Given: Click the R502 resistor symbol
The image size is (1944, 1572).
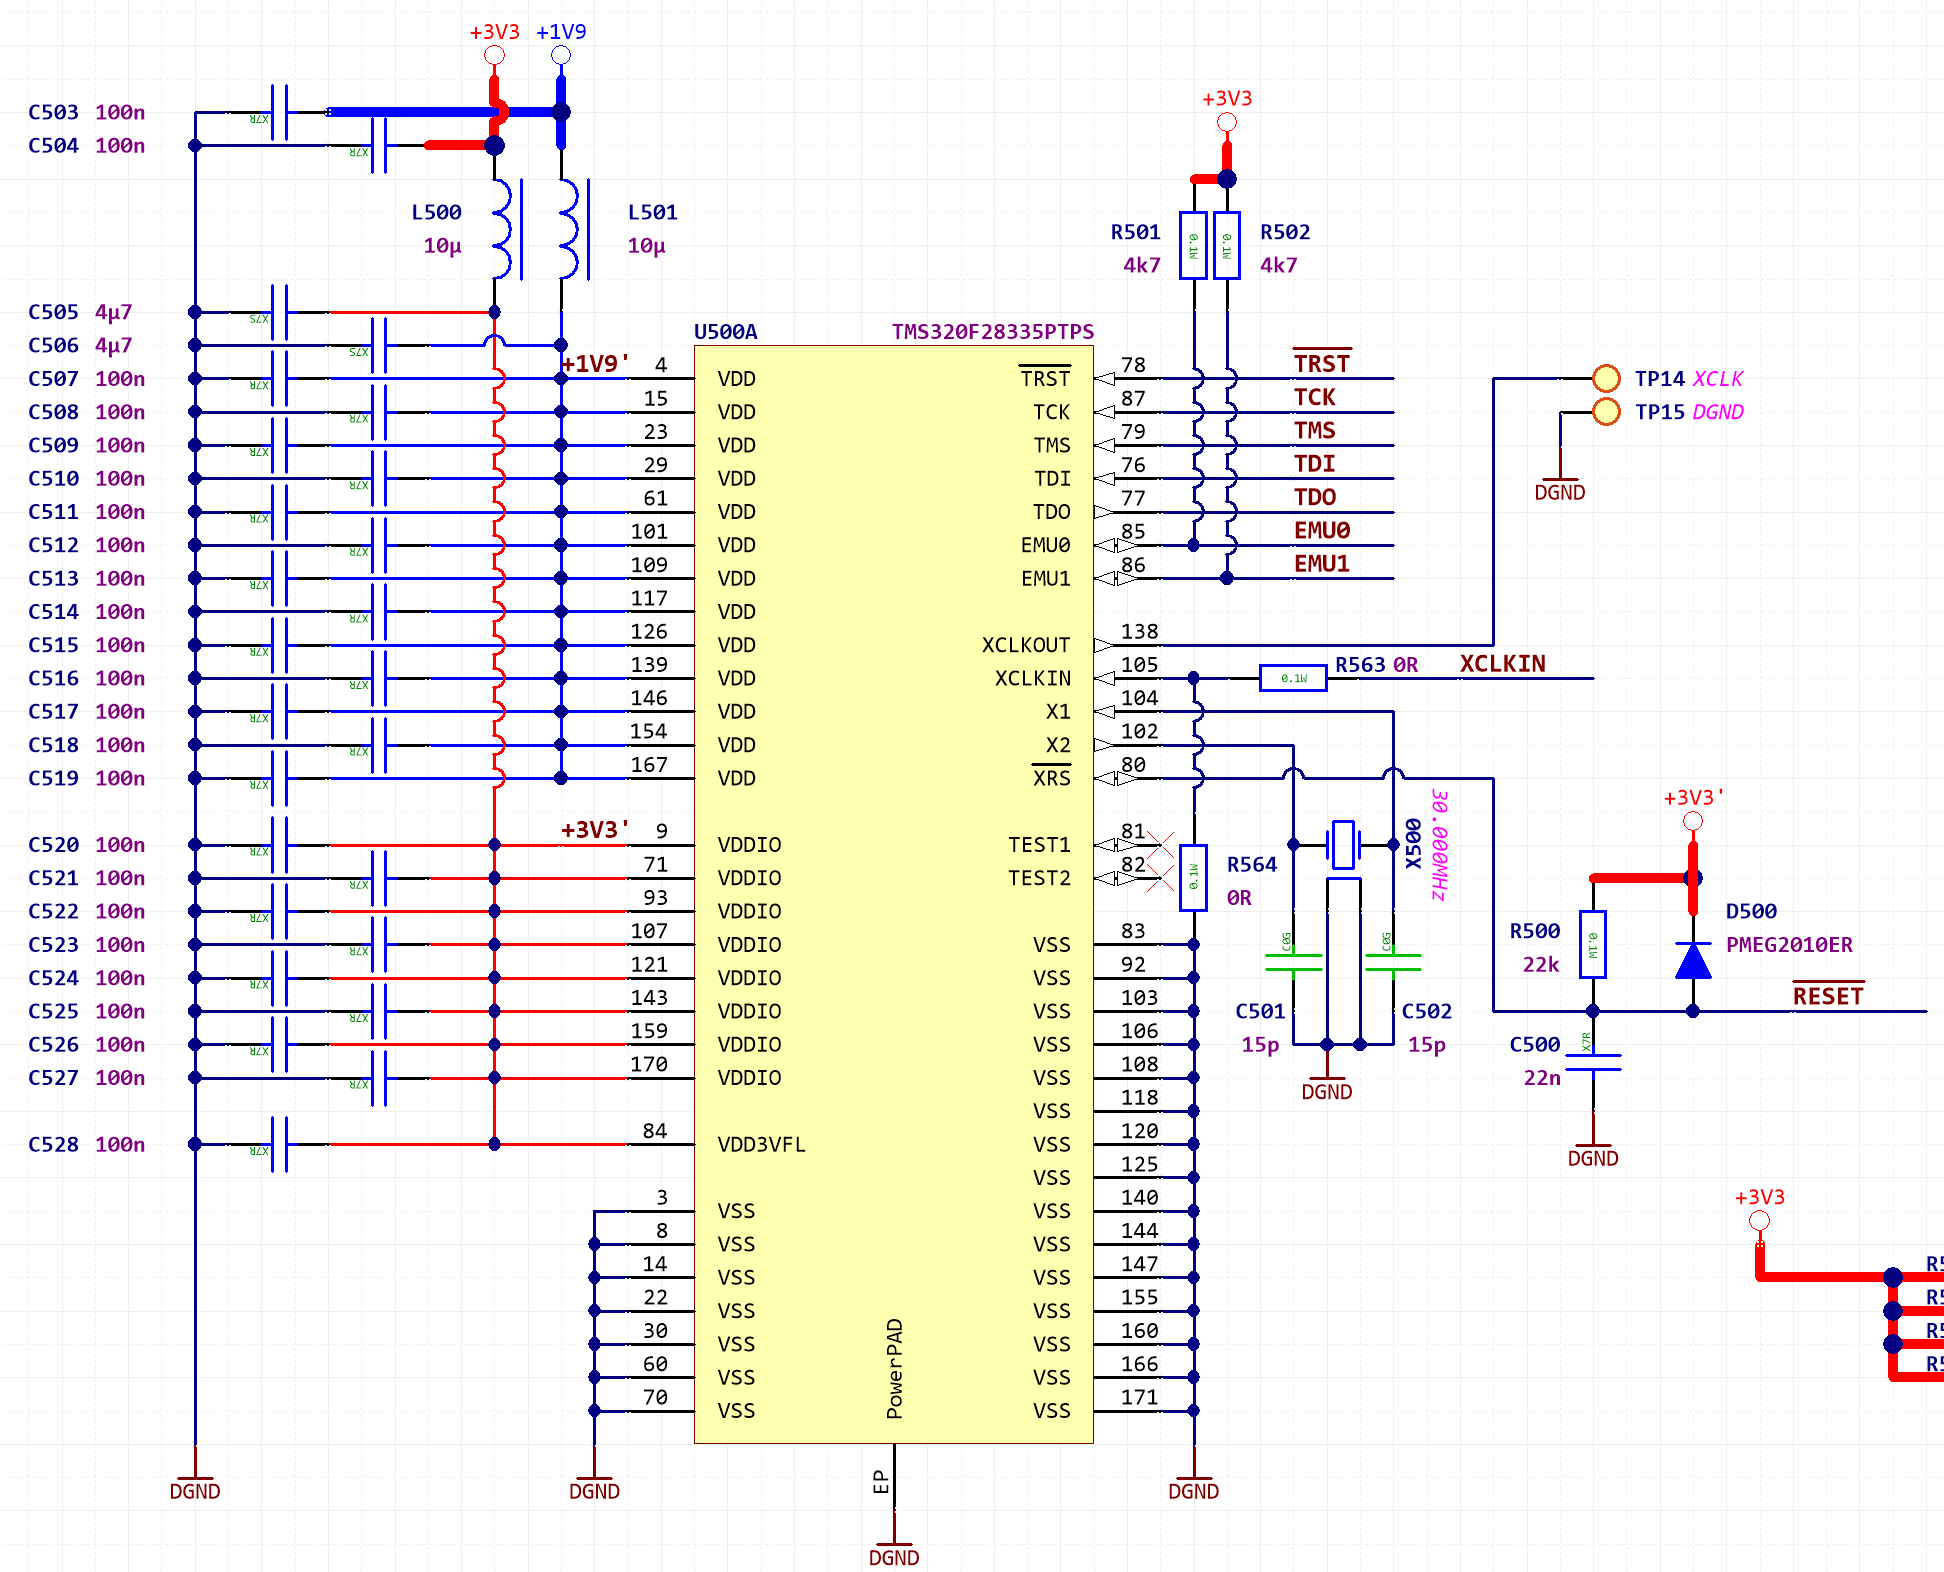Looking at the screenshot, I should [x=1227, y=246].
